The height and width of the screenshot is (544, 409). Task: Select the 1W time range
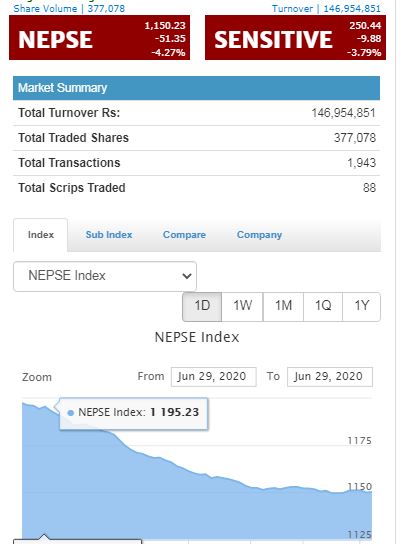[x=242, y=306]
